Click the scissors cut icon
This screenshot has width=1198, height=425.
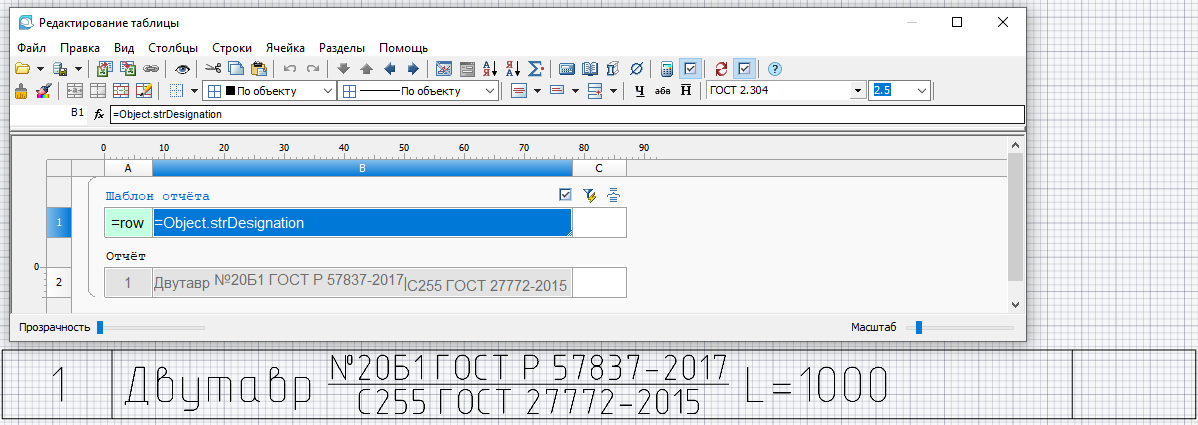[212, 69]
